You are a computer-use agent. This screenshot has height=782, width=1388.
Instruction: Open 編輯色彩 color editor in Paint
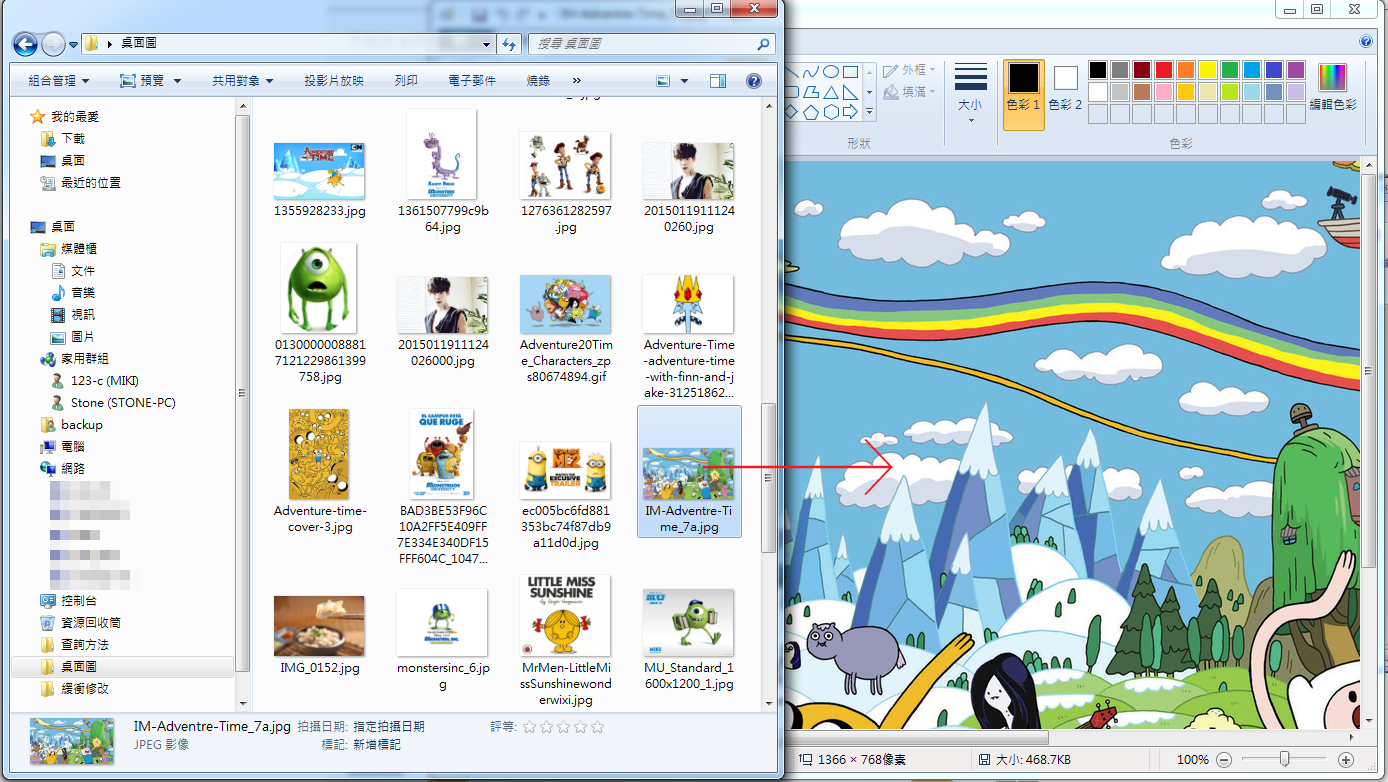pos(1333,87)
